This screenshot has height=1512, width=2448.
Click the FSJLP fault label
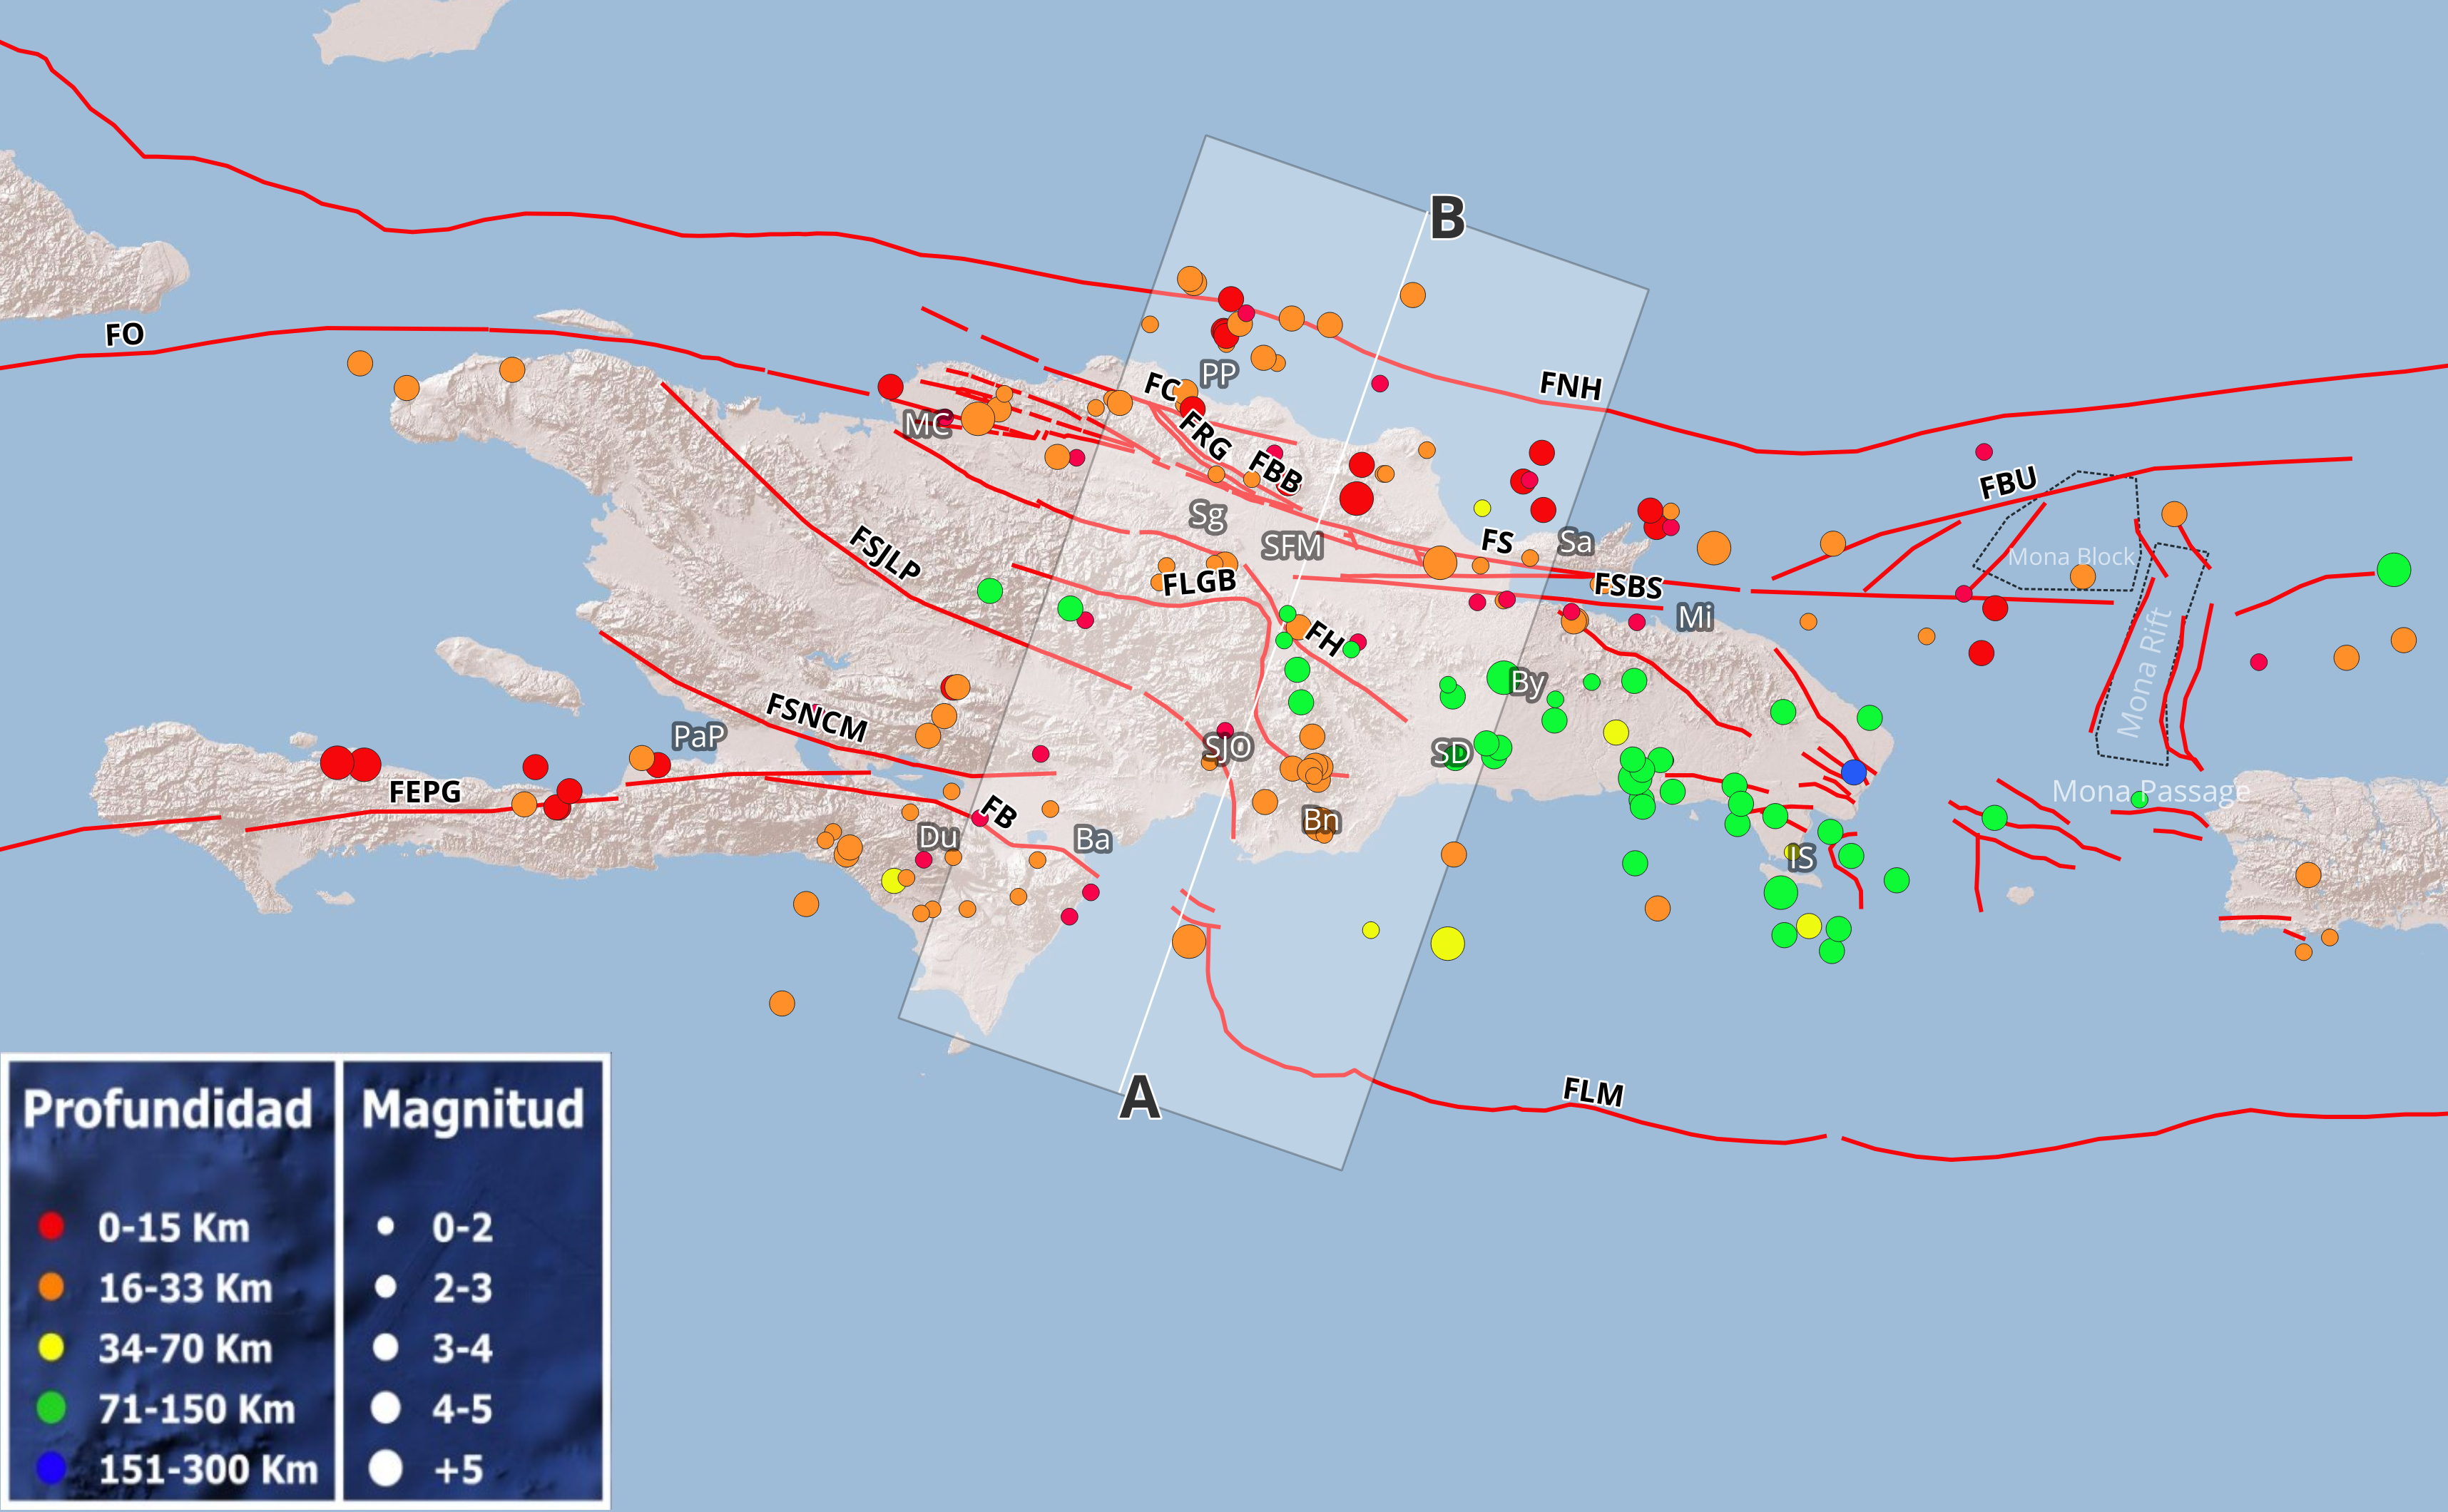tap(885, 553)
